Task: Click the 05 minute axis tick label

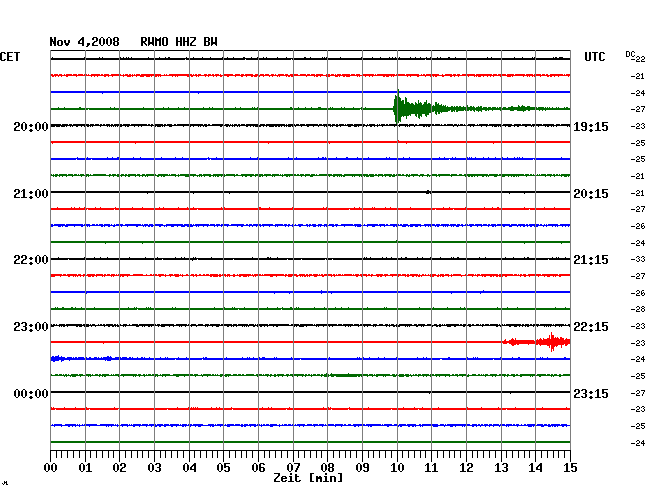Action: point(223,468)
